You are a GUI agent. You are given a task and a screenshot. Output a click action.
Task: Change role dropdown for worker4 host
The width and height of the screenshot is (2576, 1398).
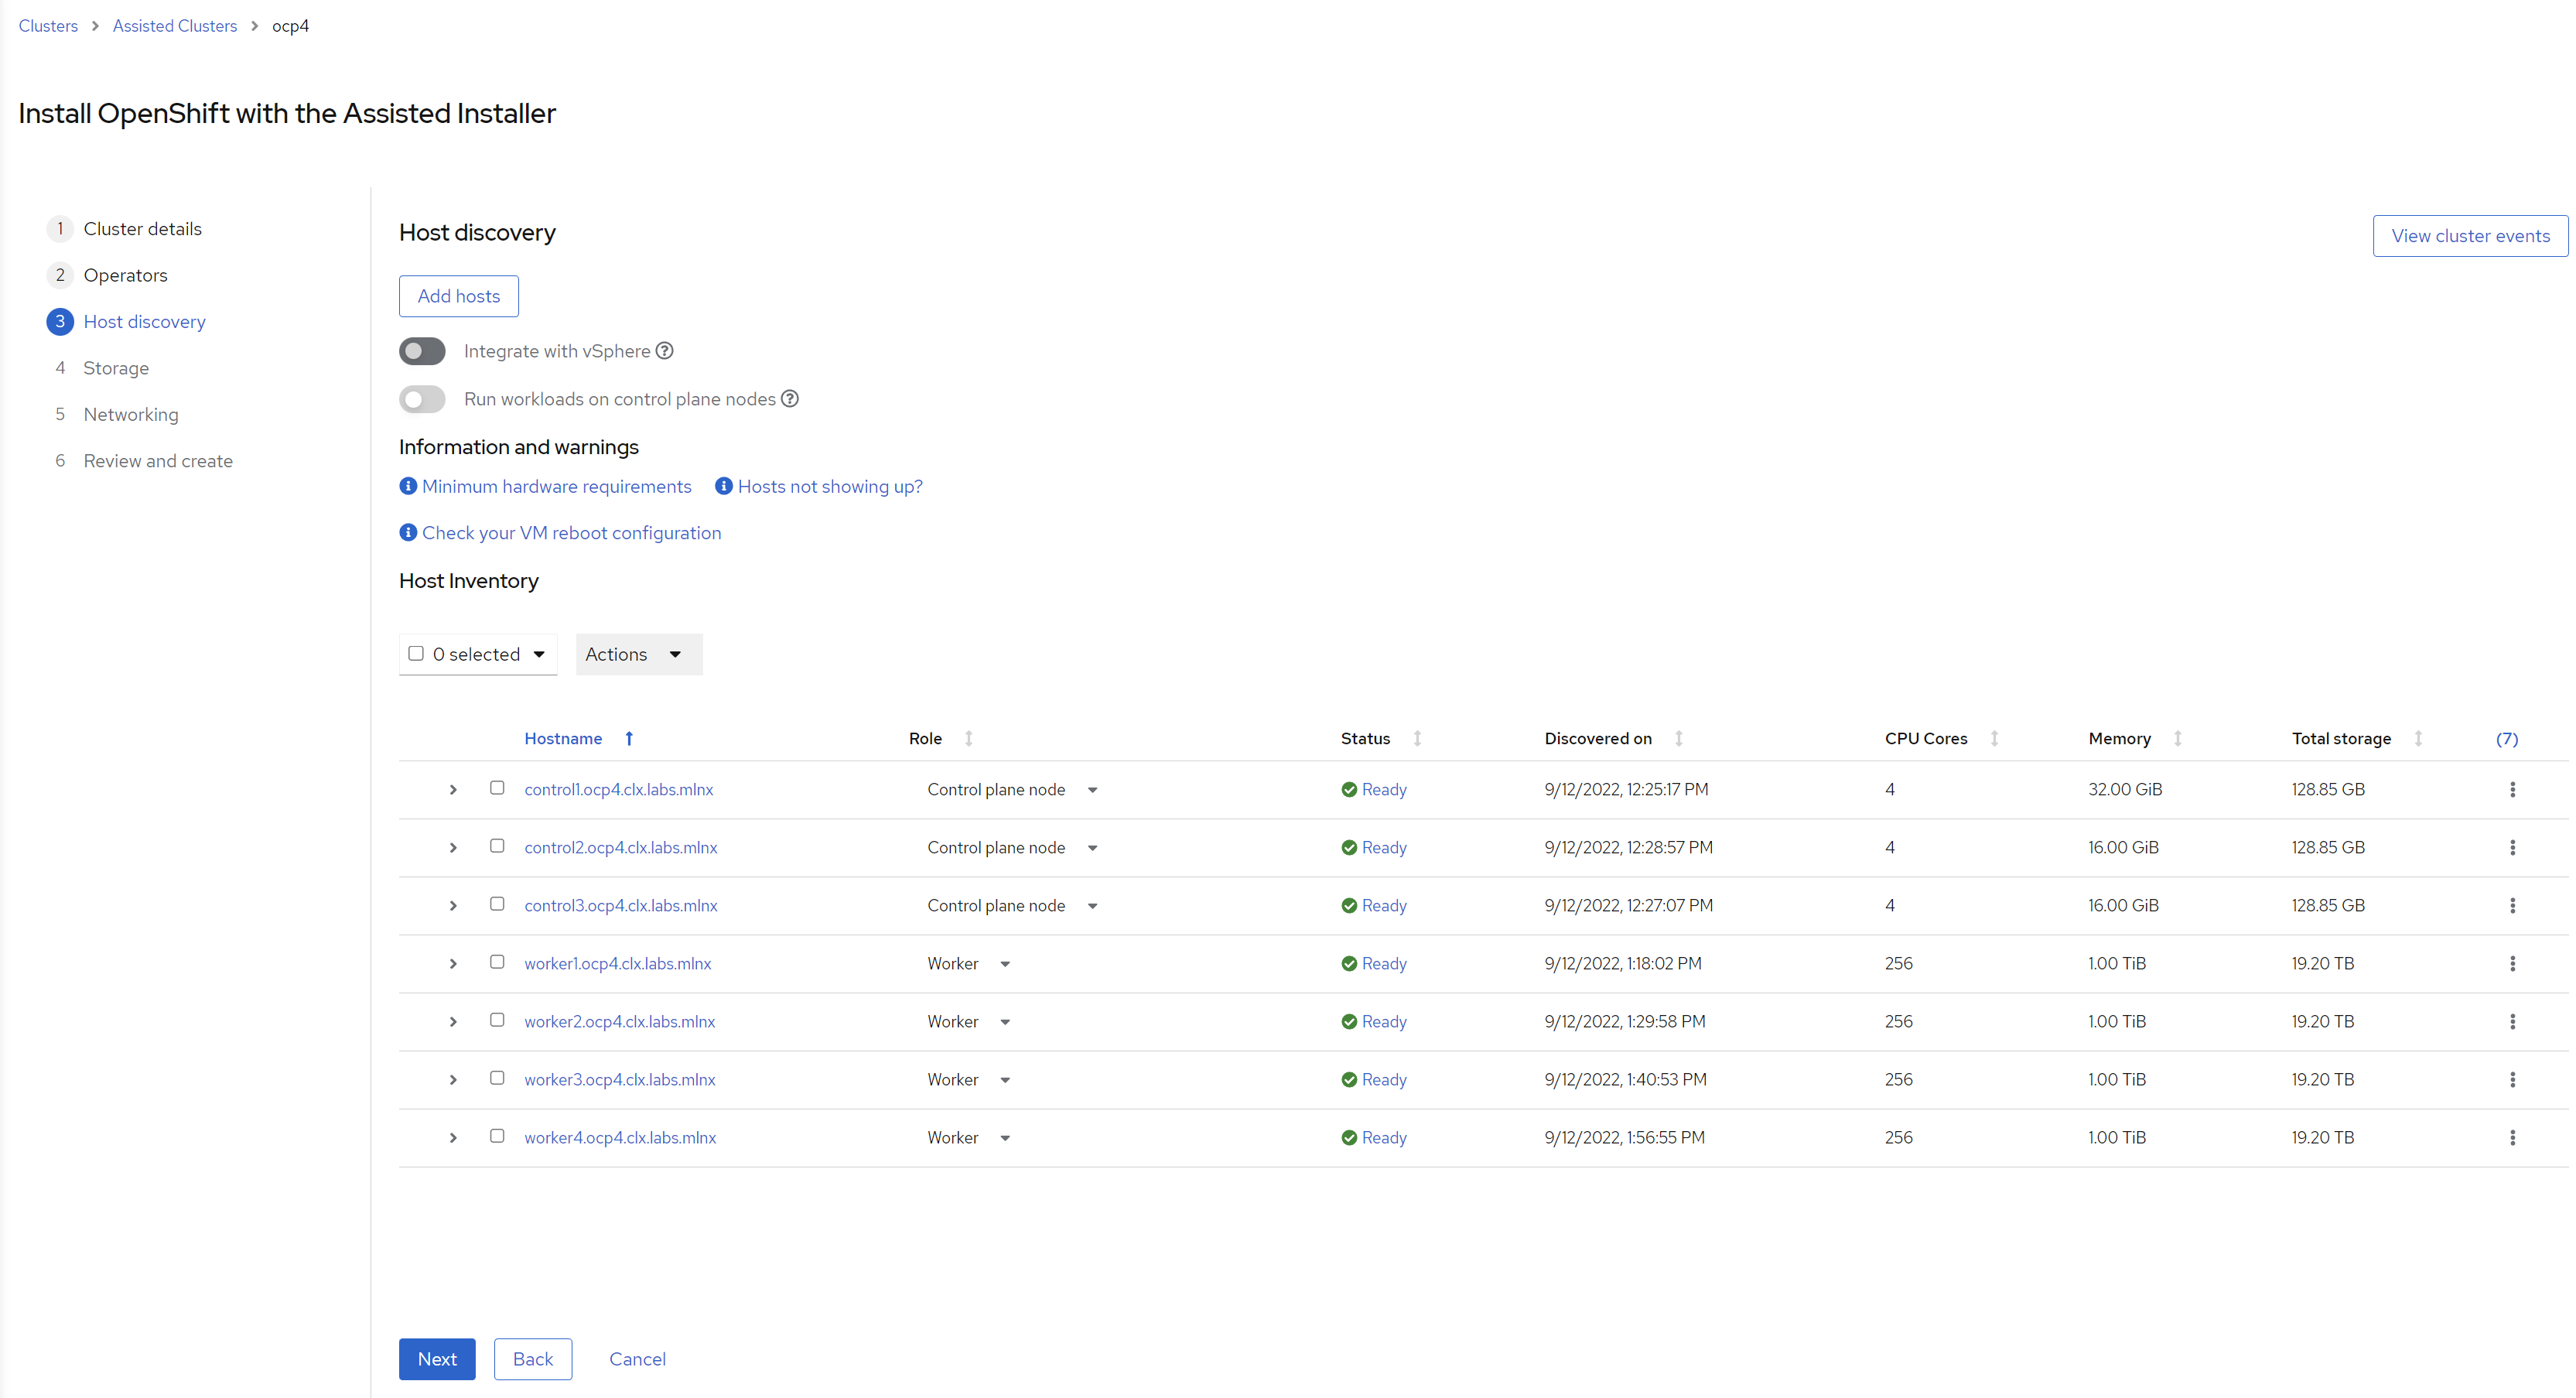969,1138
